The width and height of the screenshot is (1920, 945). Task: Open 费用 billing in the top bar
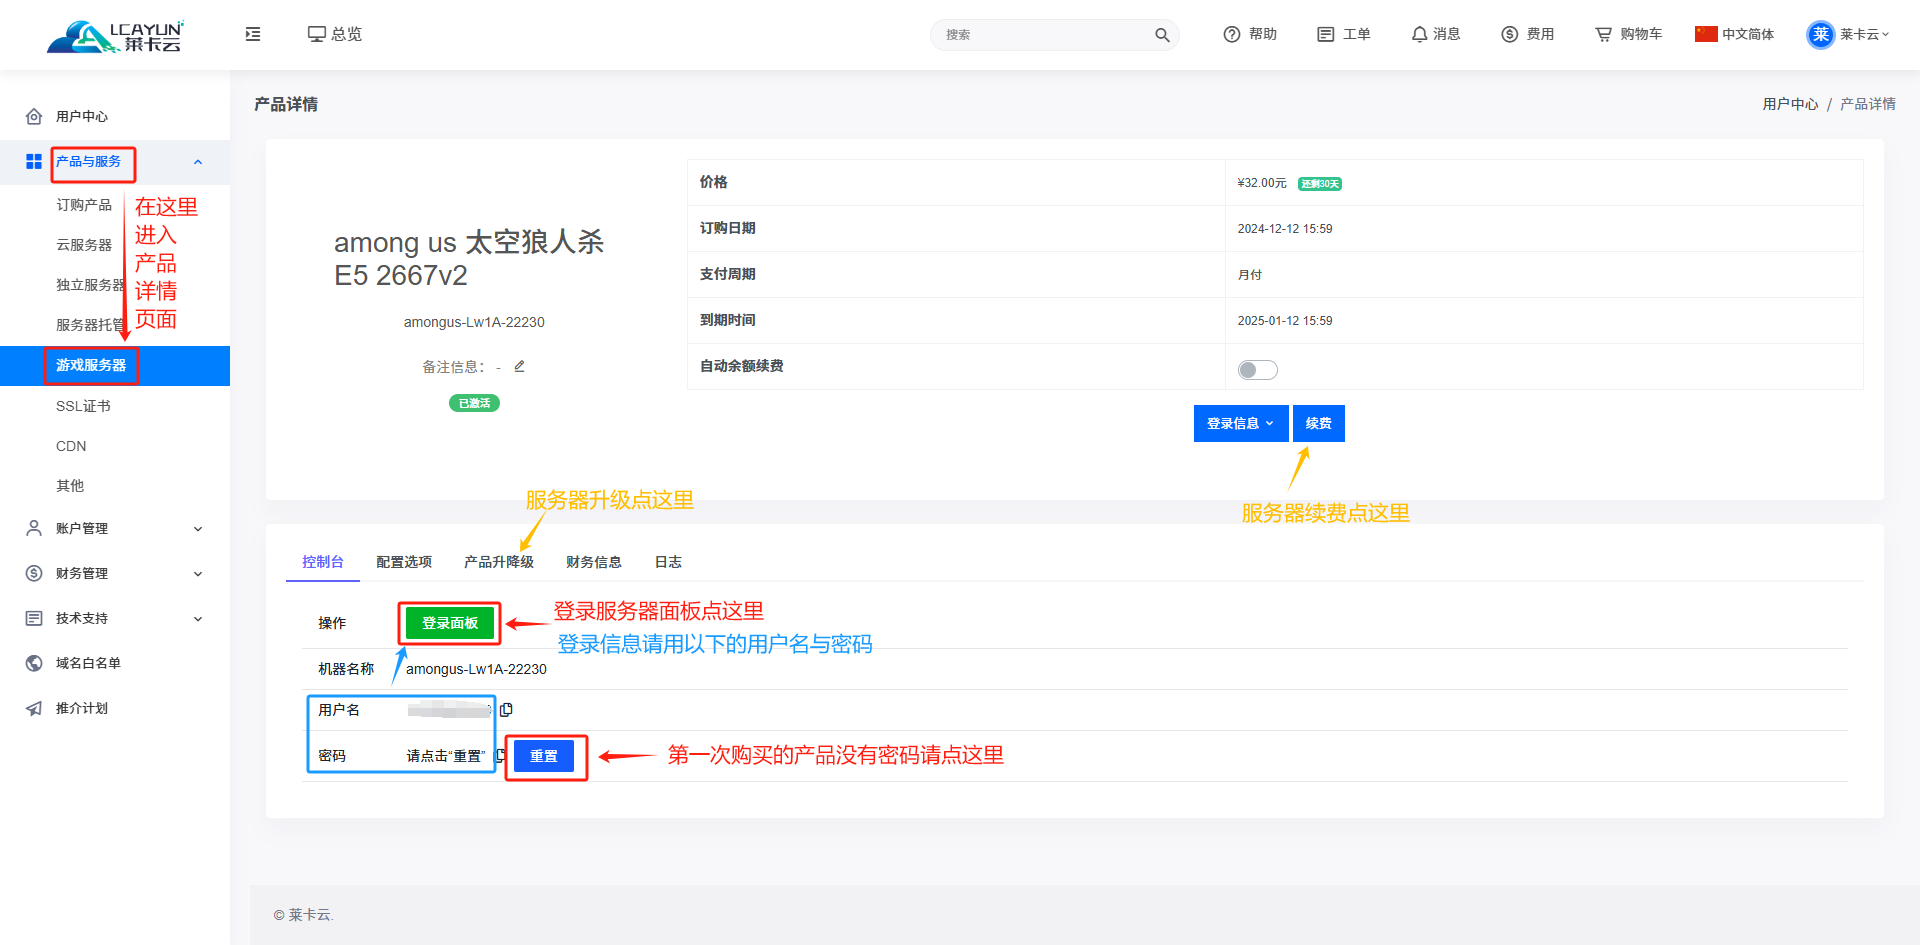(1528, 34)
